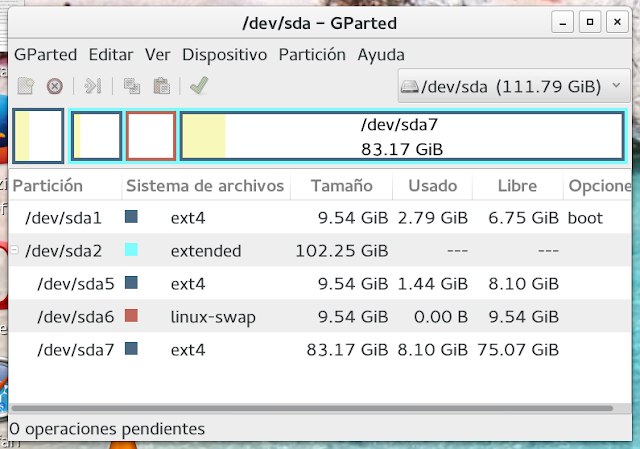Click the 2.79 GiB used value
This screenshot has width=640, height=449.
[433, 218]
